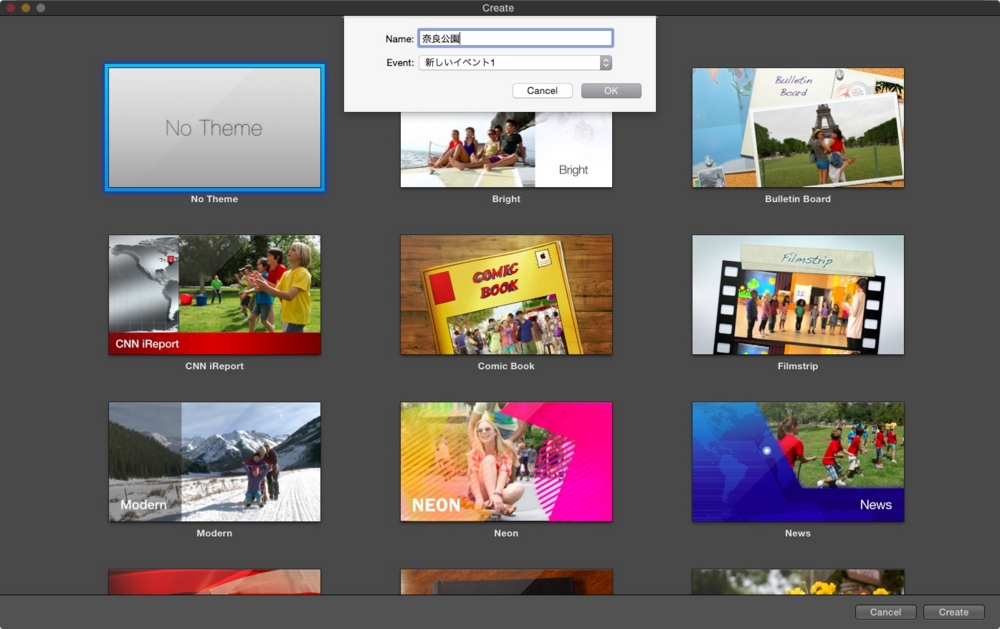The height and width of the screenshot is (629, 1000).
Task: Click the Create button at bottom right
Action: pyautogui.click(x=953, y=612)
